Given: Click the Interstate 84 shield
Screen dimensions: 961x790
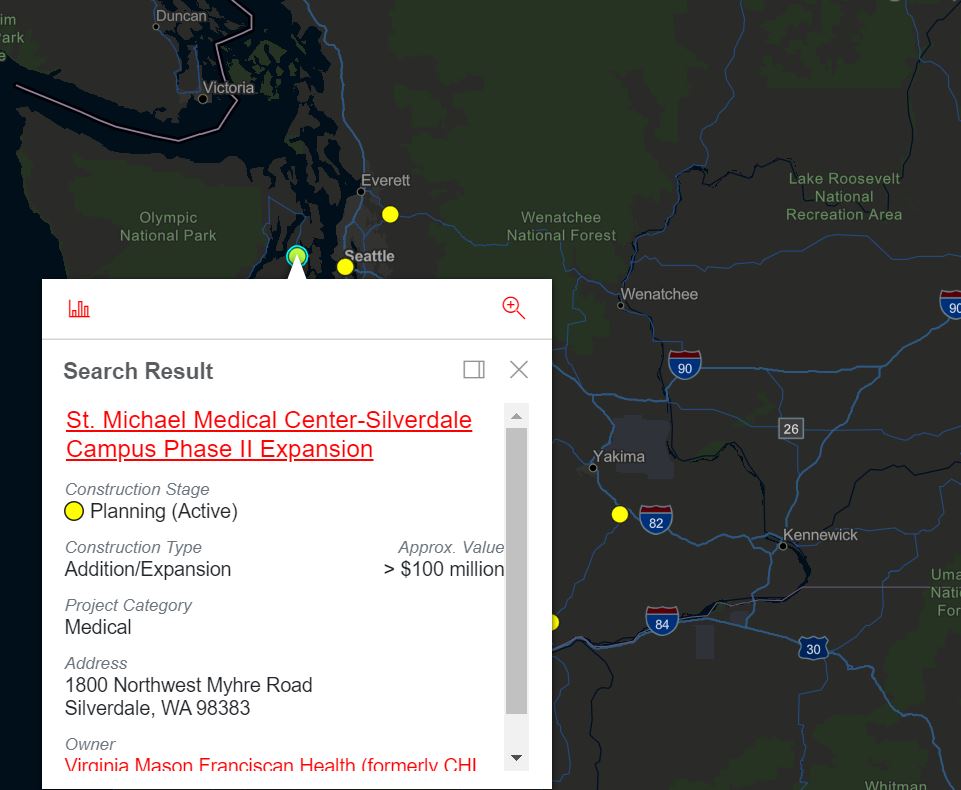Looking at the screenshot, I should click(662, 621).
